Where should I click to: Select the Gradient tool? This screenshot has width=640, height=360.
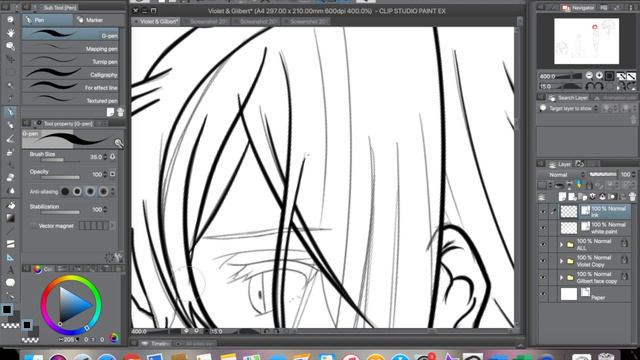point(11,218)
